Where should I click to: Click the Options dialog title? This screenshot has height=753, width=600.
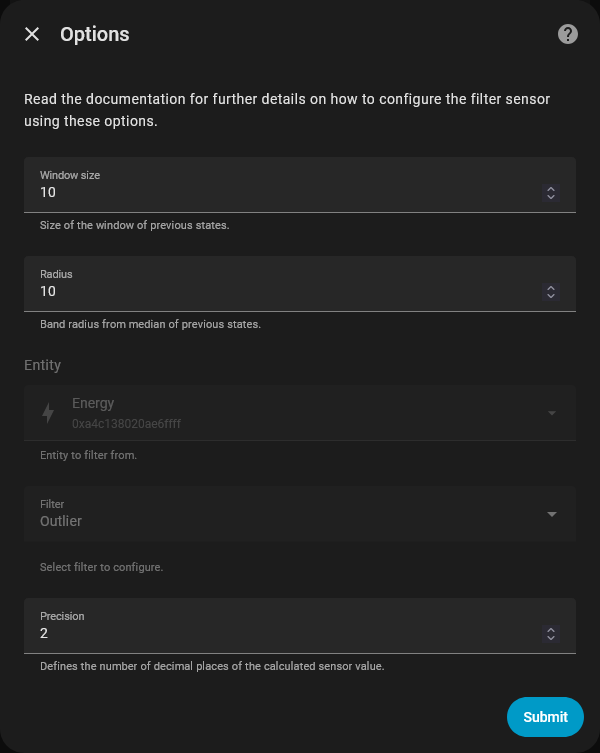coord(95,34)
